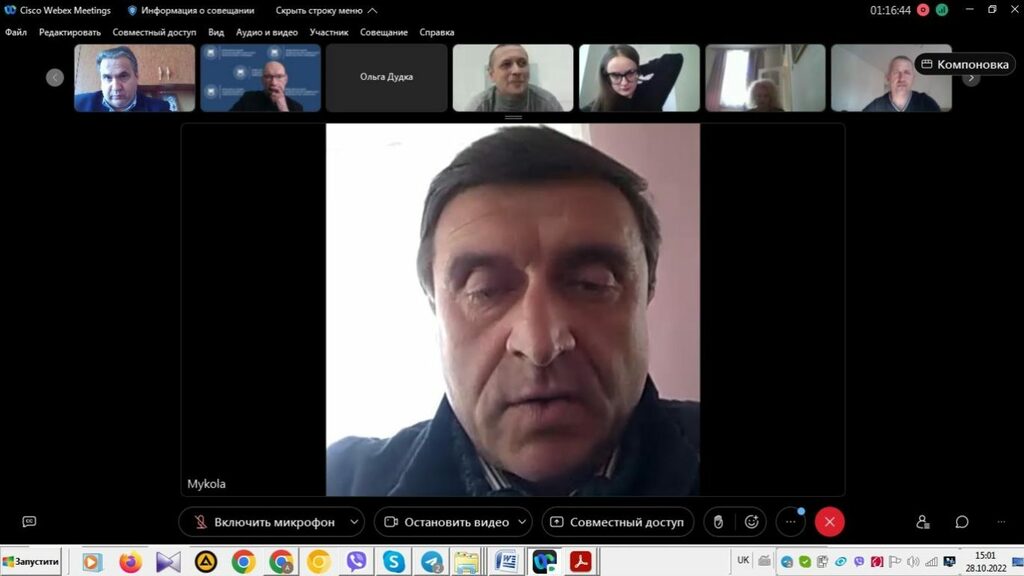Open the chat bubble icon
Viewport: 1024px width, 576px height.
click(x=962, y=522)
